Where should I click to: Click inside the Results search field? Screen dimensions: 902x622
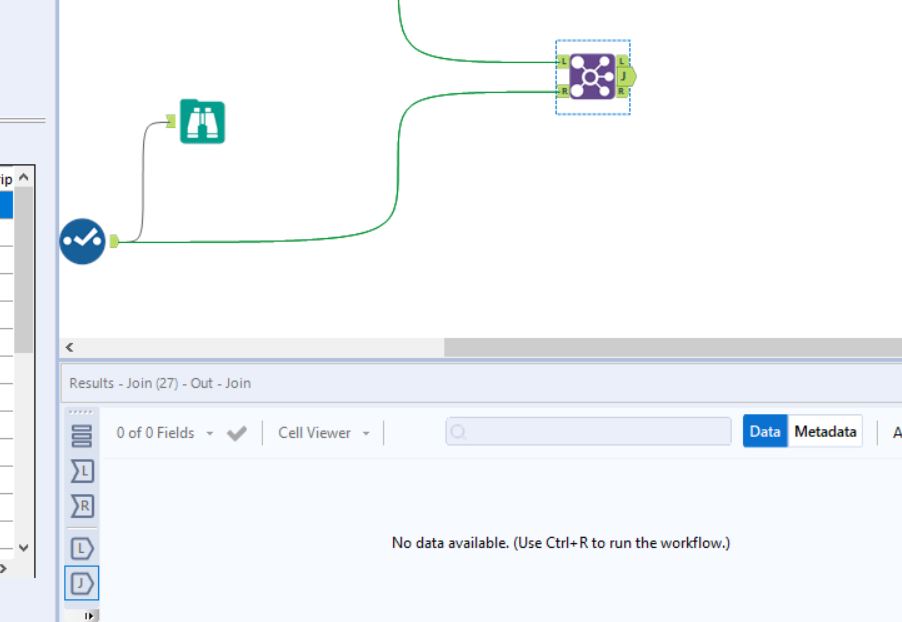[588, 431]
